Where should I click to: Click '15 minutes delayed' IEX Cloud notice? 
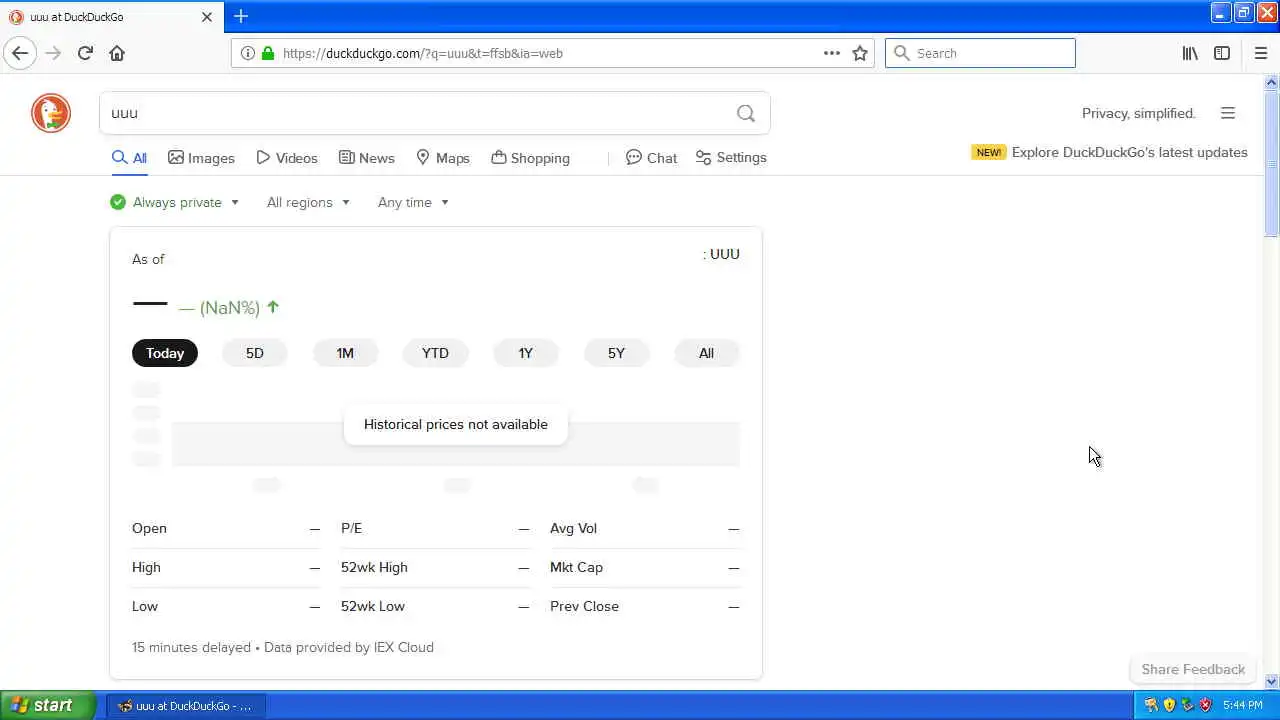(283, 647)
